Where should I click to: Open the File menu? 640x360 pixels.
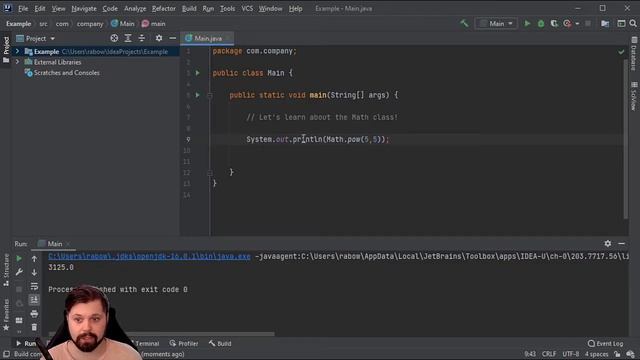click(23, 9)
